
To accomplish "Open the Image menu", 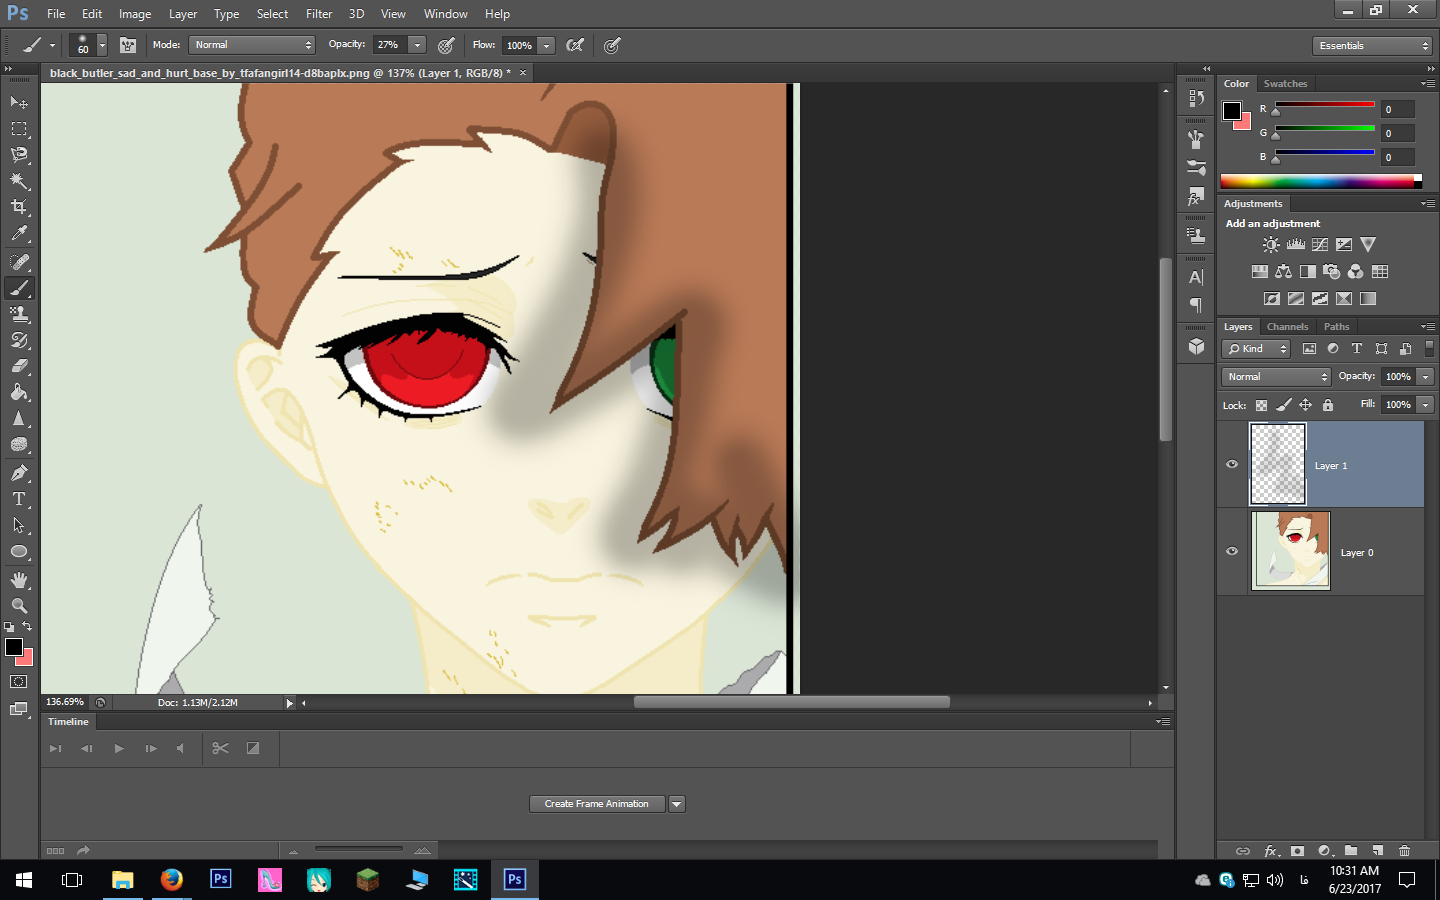I will pyautogui.click(x=135, y=14).
